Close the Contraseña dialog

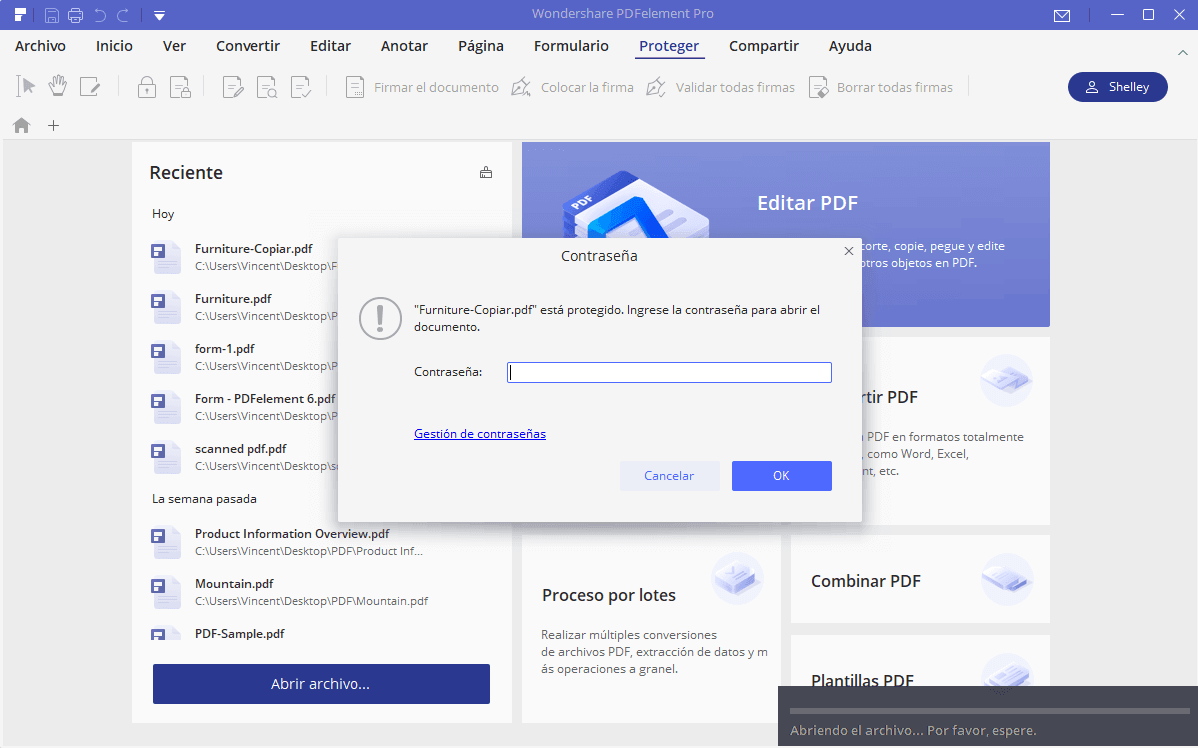coord(848,251)
